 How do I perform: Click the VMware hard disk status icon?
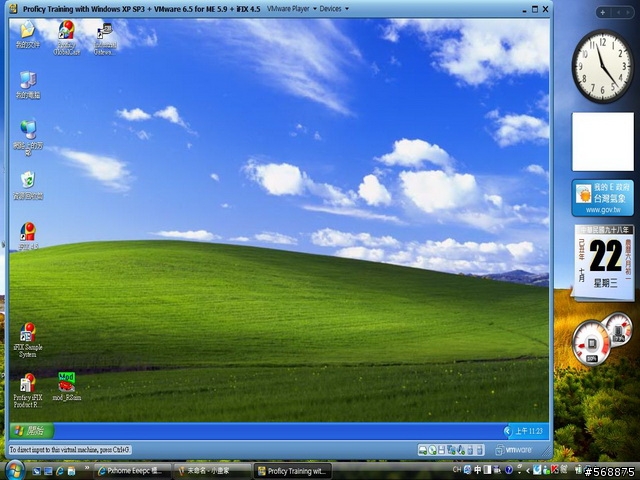[423, 450]
